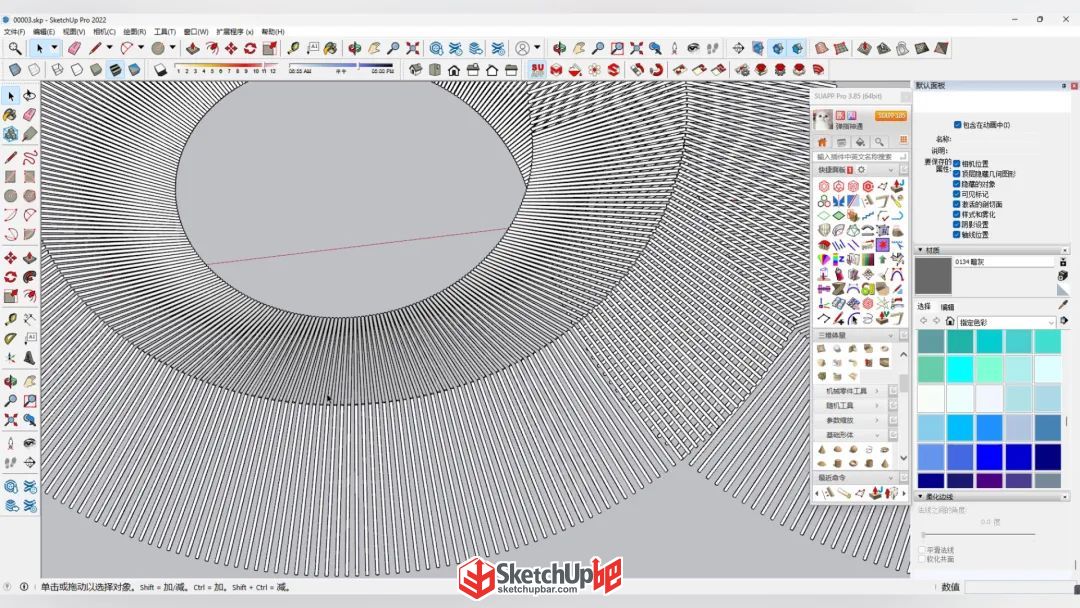Uncheck 隐藏的对象 checkbox
The width and height of the screenshot is (1080, 608).
pyautogui.click(x=957, y=184)
